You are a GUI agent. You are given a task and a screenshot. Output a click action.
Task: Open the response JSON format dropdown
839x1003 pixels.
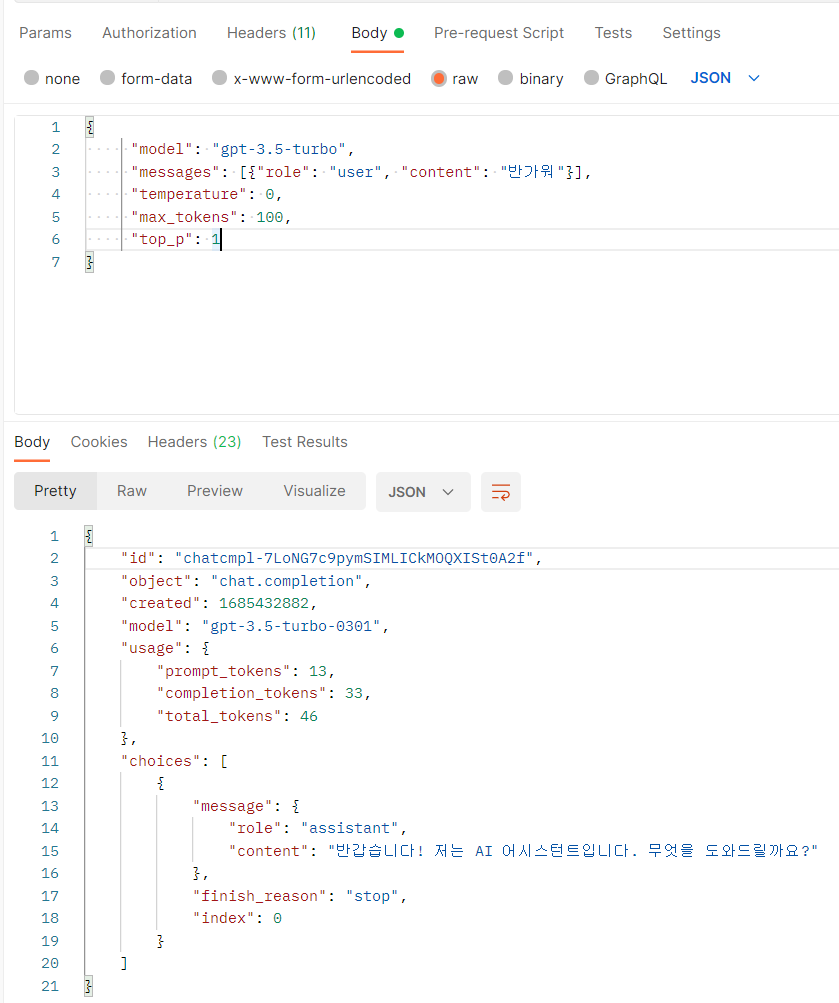pos(423,492)
